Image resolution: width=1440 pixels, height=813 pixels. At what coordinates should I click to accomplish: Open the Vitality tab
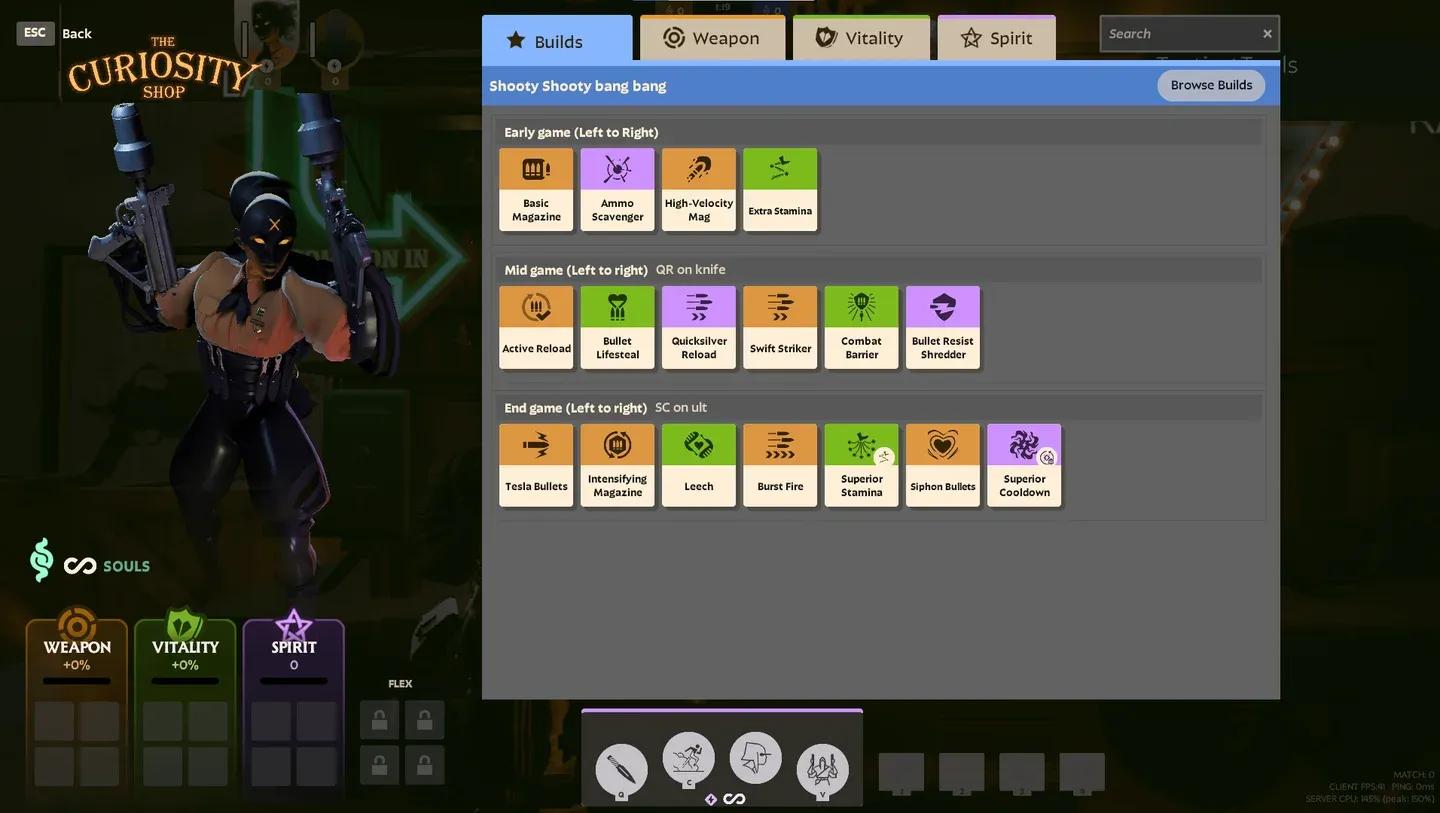click(x=861, y=38)
